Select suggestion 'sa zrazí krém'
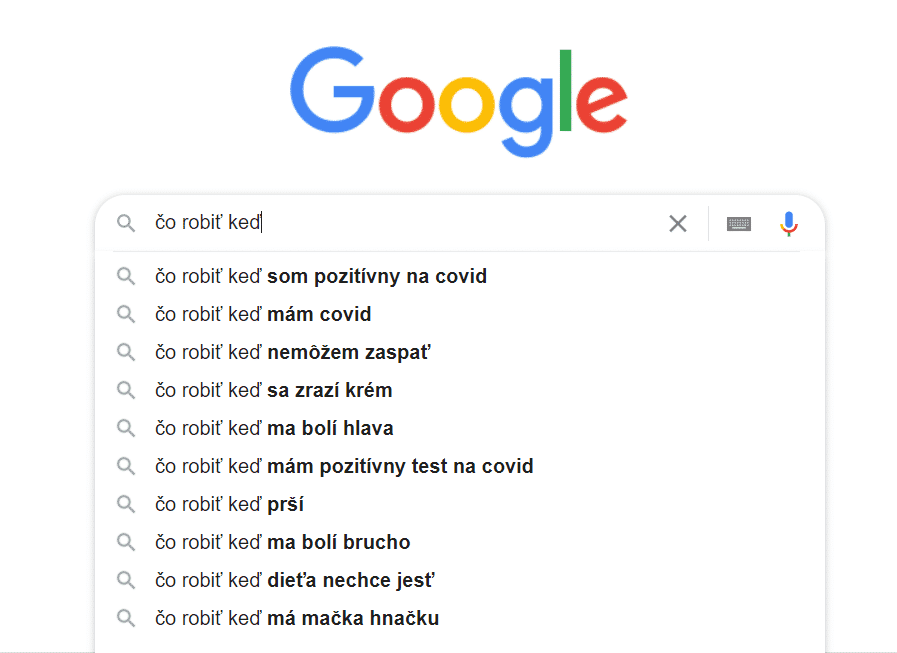Image resolution: width=897 pixels, height=653 pixels. pyautogui.click(x=460, y=390)
